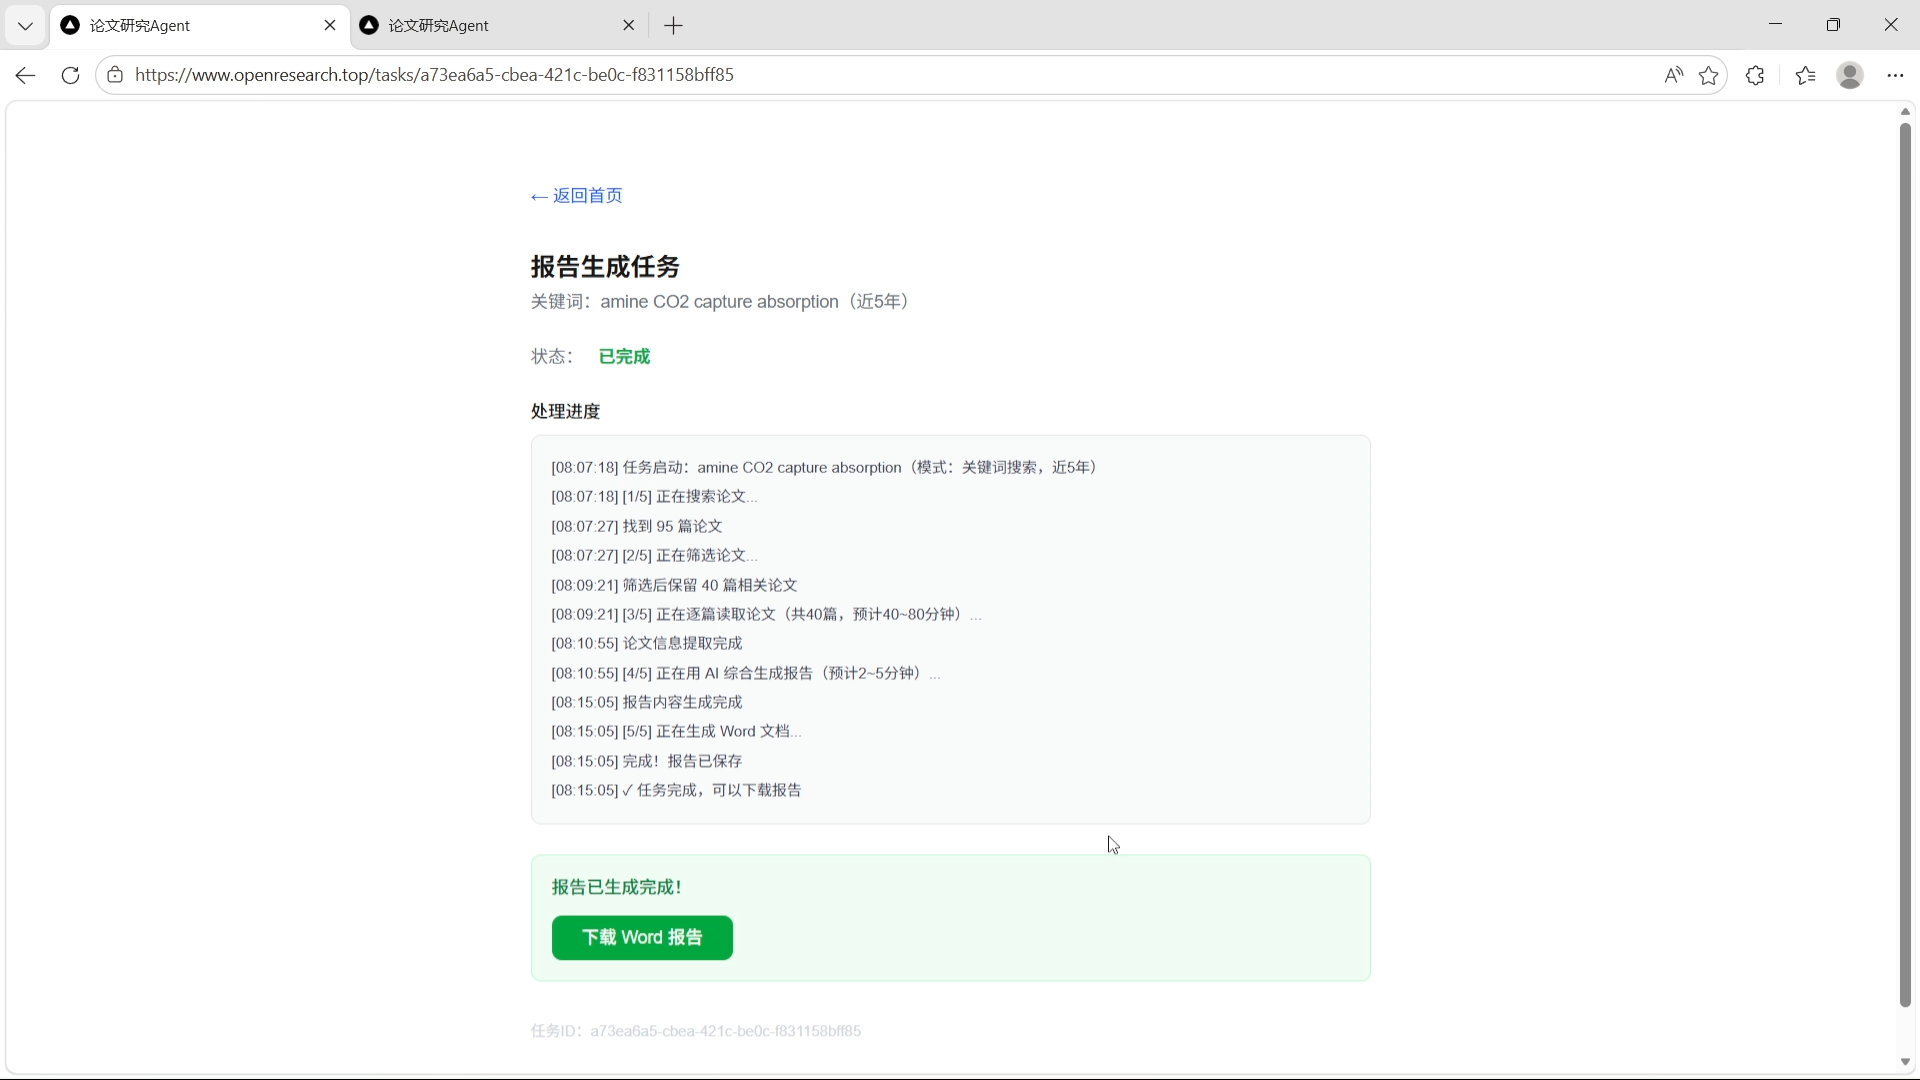
Task: Add page to favorites star icon
Action: point(1709,75)
